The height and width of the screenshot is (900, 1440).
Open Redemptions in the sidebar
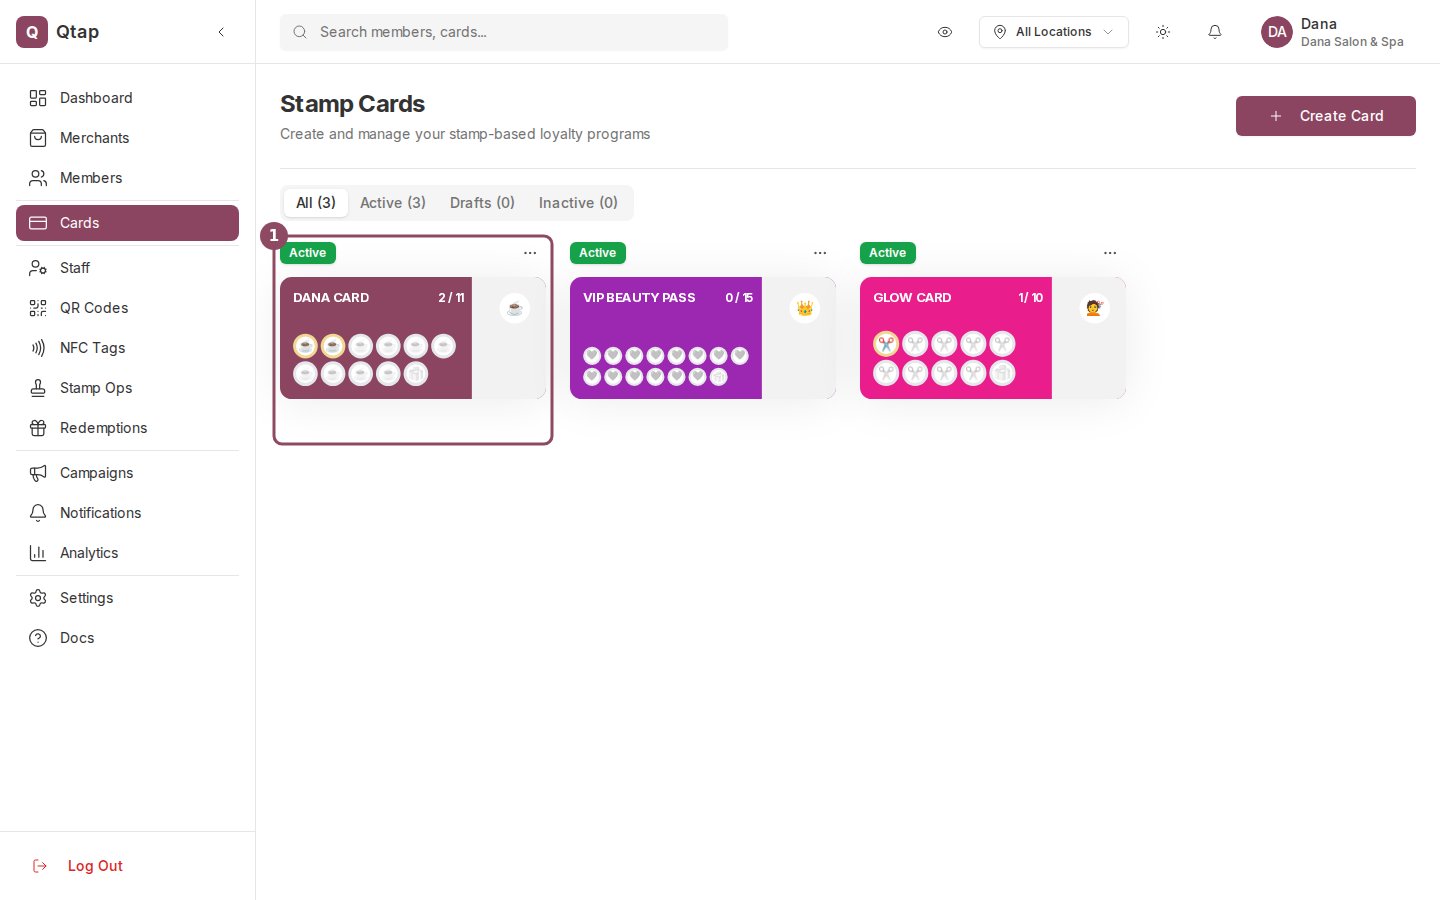127,428
